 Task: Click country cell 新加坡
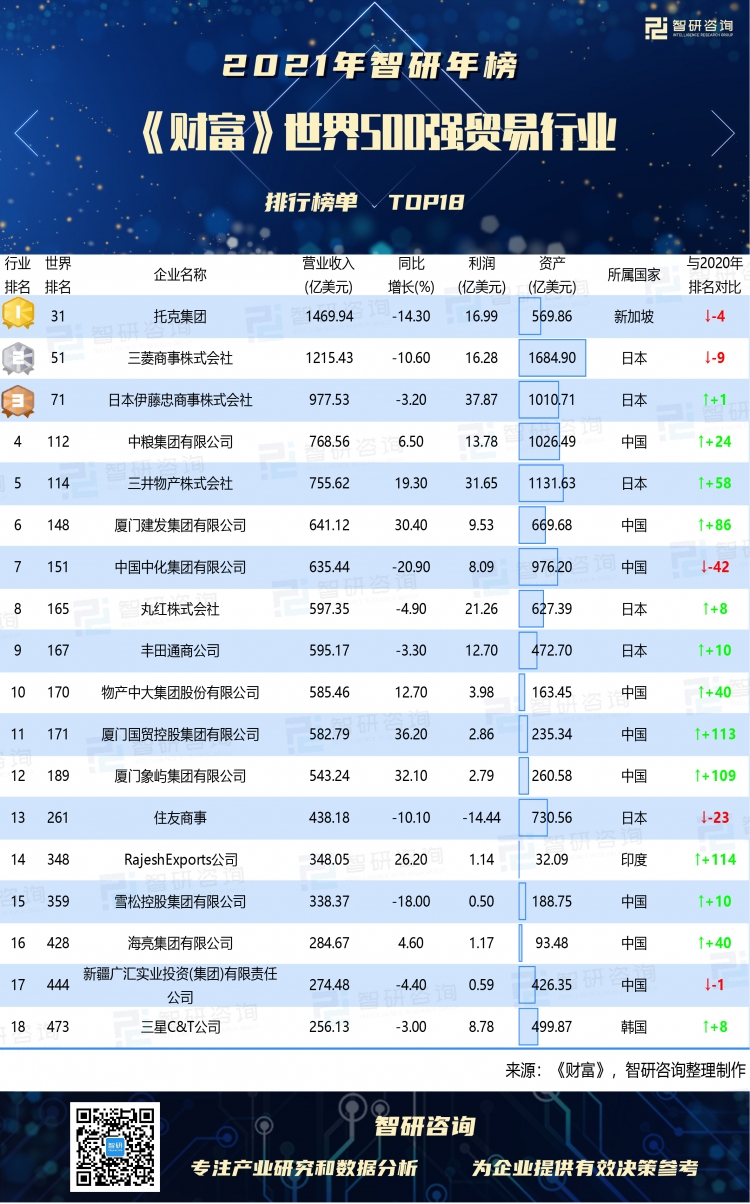(x=634, y=316)
